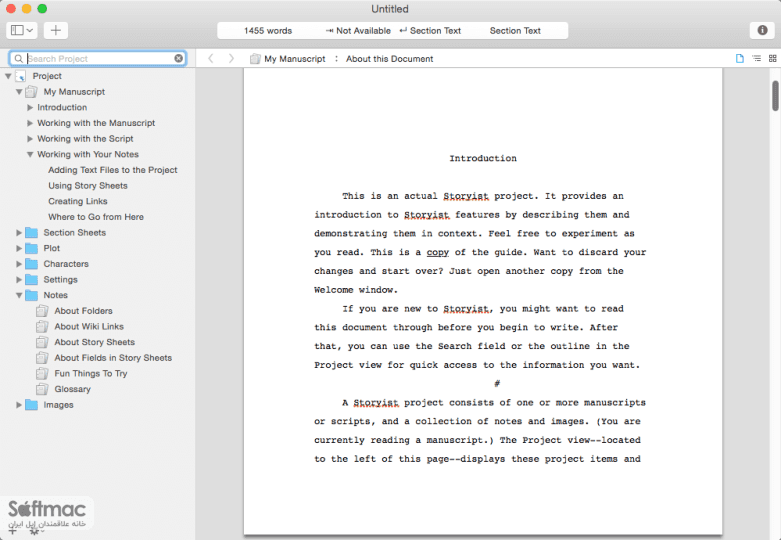Viewport: 781px width, 540px height.
Task: Expand the Characters folder
Action: (x=19, y=264)
